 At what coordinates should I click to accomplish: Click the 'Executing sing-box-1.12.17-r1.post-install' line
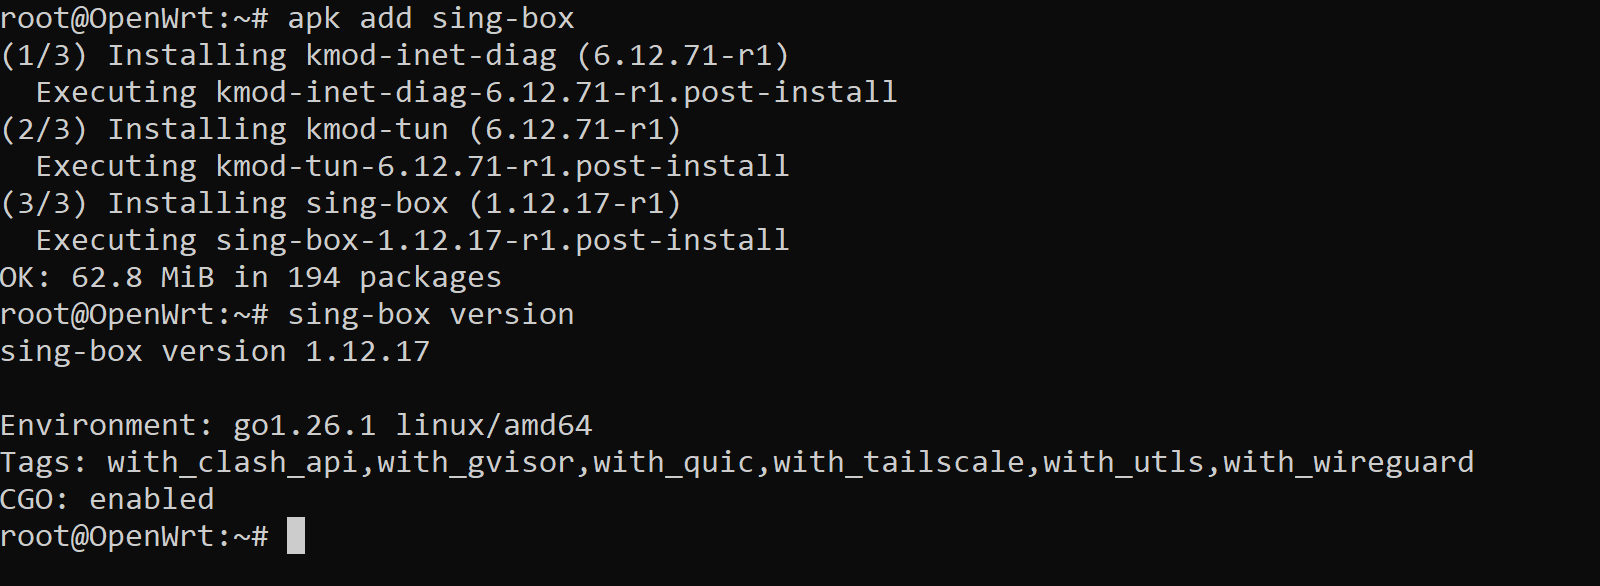[x=412, y=241]
